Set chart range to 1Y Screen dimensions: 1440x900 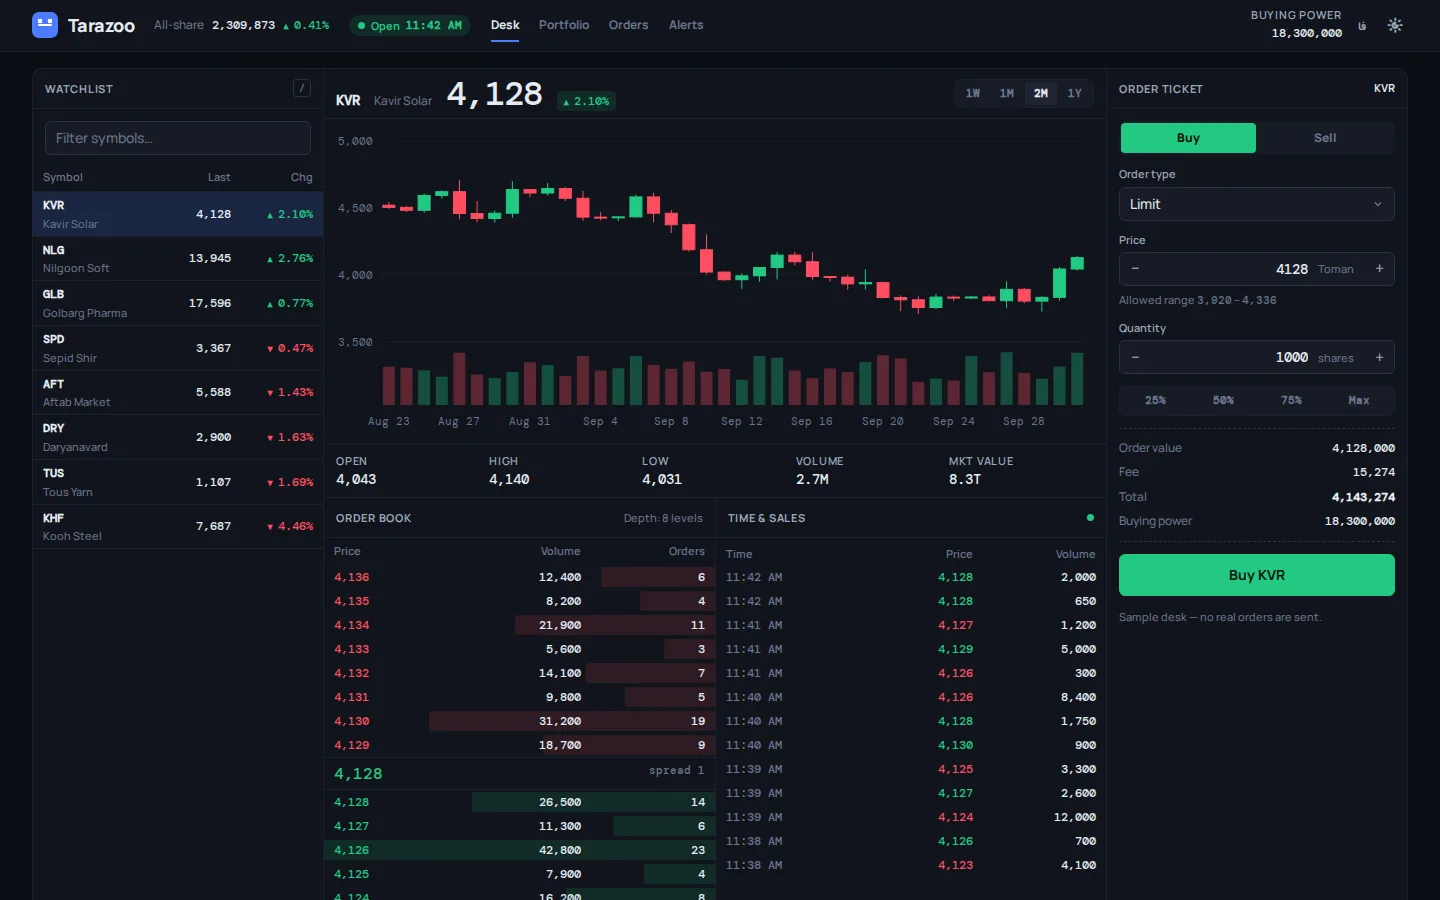(x=1075, y=93)
